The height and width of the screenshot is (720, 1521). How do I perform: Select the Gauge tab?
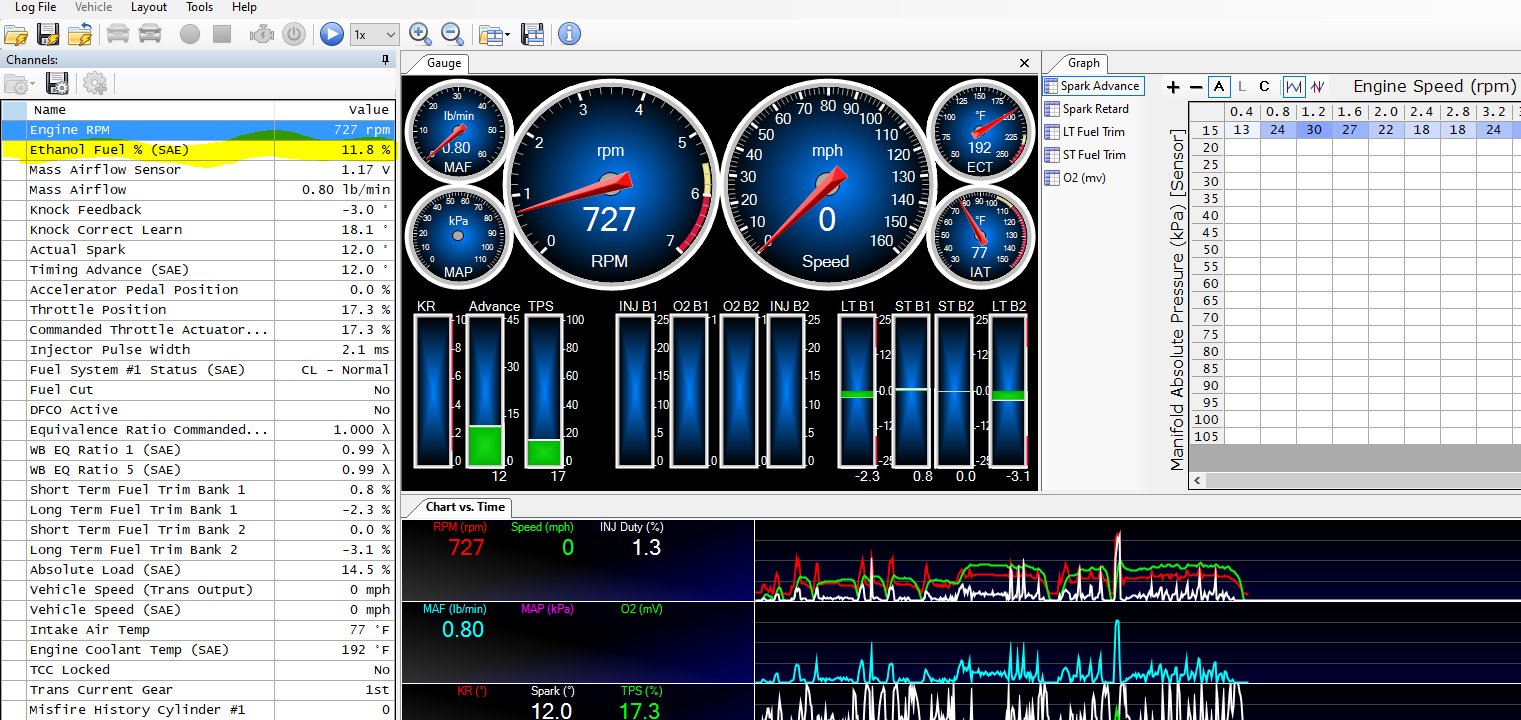click(x=443, y=62)
